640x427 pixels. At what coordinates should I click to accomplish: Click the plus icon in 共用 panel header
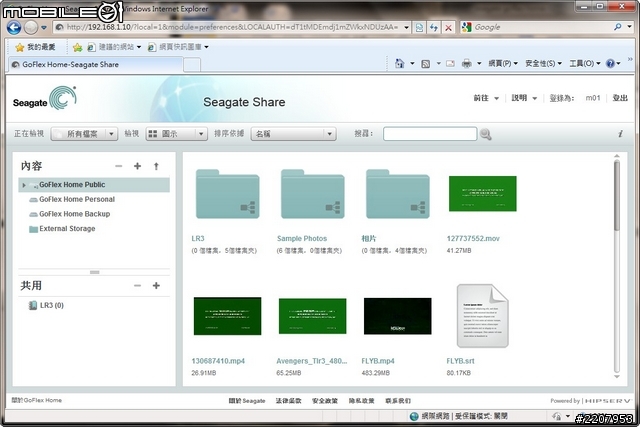point(156,286)
